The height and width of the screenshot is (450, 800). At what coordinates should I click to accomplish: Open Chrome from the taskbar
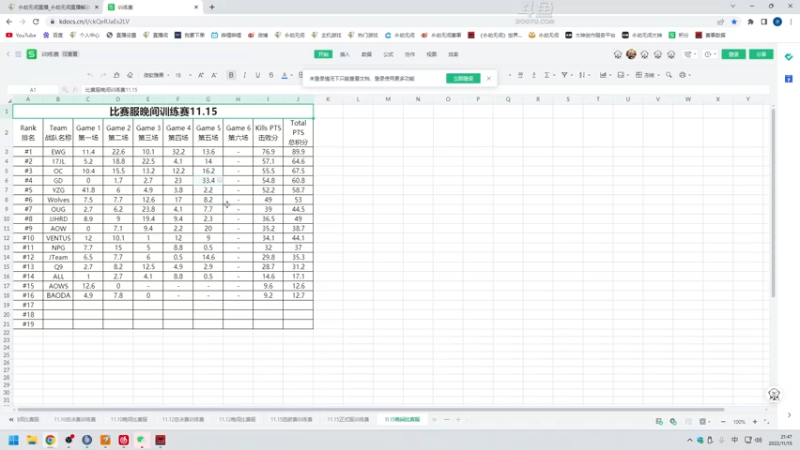click(x=50, y=440)
